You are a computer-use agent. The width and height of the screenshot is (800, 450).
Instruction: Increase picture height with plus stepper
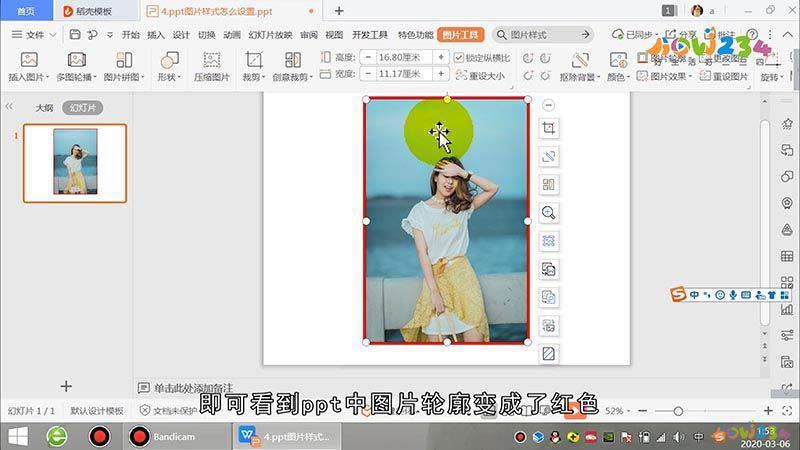click(x=441, y=57)
